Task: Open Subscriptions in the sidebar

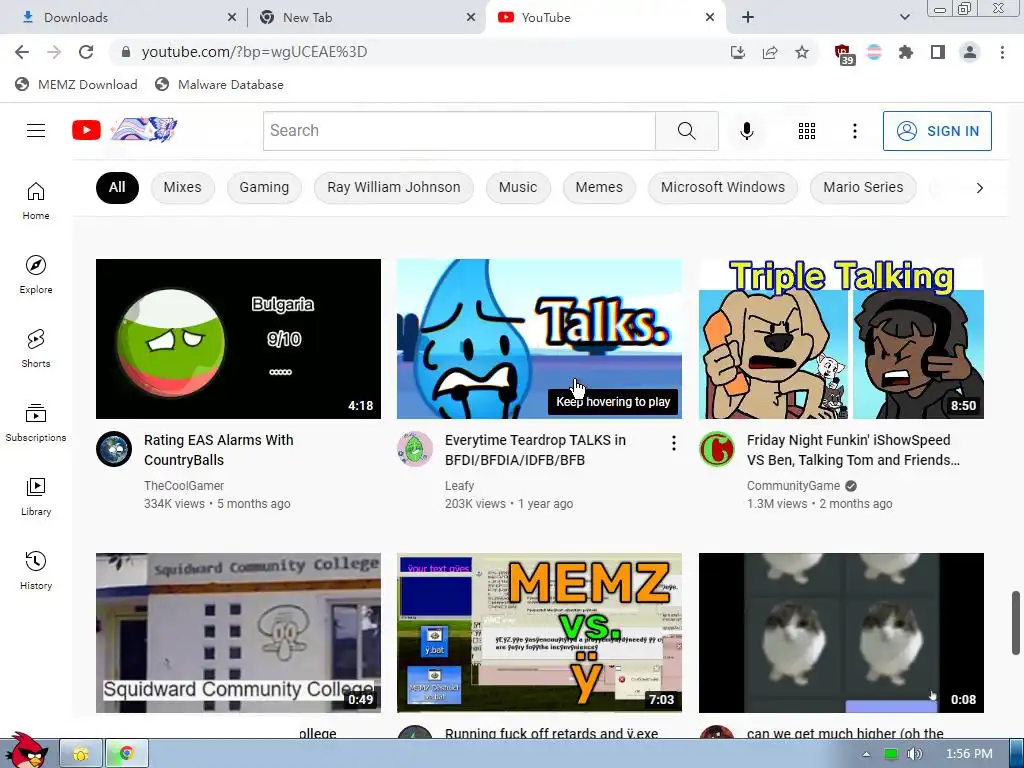Action: pos(36,423)
